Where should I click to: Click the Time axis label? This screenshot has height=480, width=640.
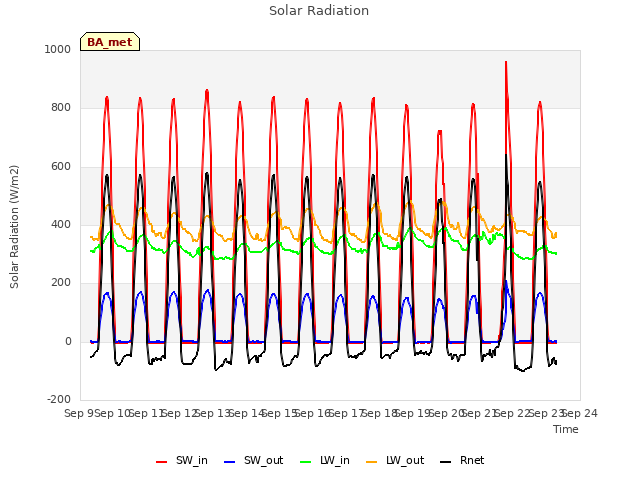[566, 429]
